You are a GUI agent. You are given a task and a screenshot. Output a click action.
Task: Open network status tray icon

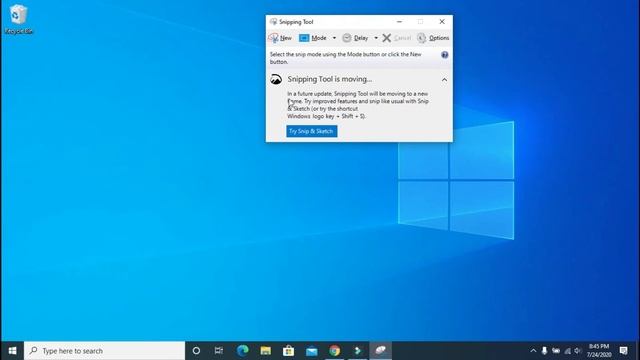(567, 351)
